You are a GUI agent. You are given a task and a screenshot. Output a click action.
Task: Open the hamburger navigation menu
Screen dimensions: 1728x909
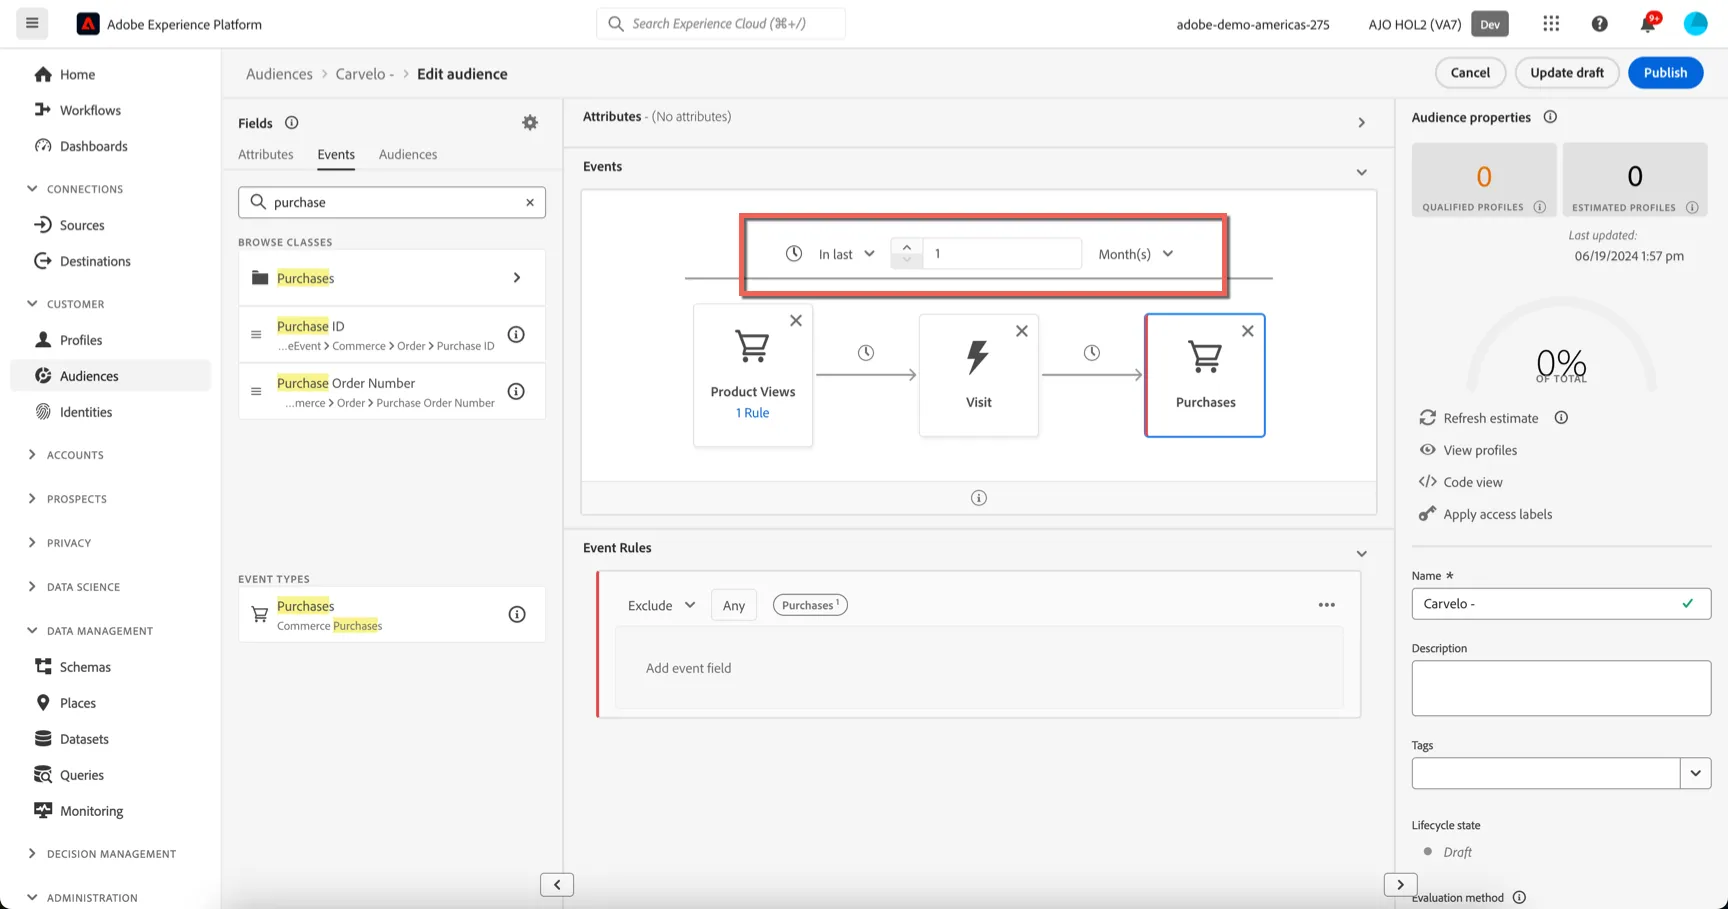point(32,23)
